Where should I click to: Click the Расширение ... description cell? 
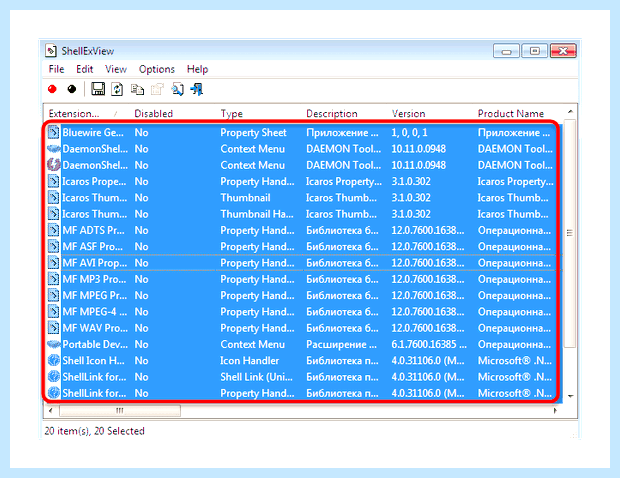341,344
